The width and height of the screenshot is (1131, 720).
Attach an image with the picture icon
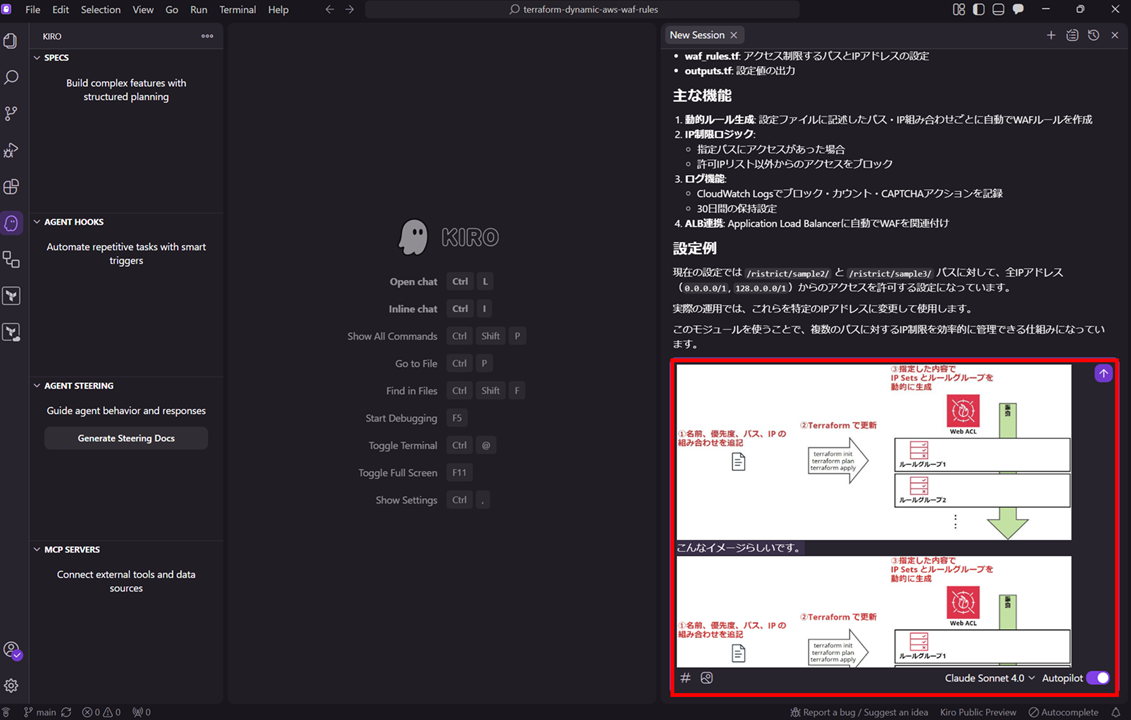[x=707, y=677]
